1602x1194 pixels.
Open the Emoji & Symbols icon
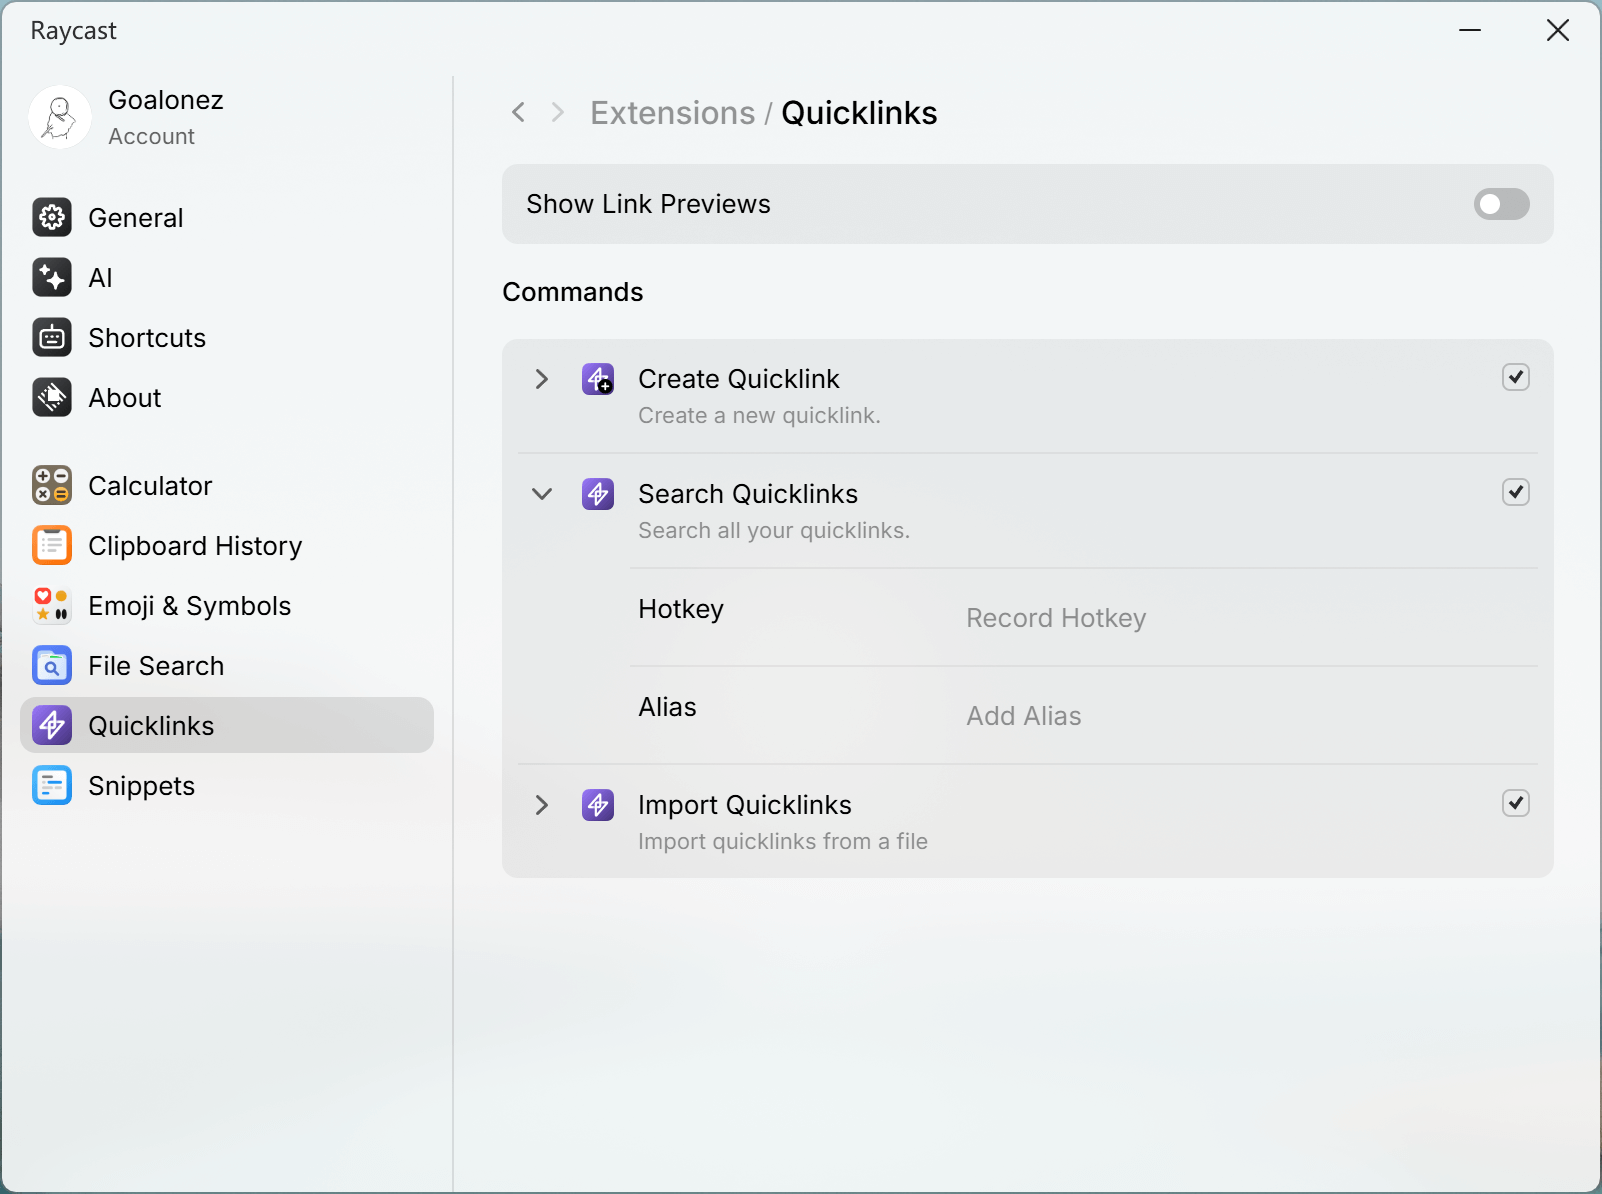(52, 605)
